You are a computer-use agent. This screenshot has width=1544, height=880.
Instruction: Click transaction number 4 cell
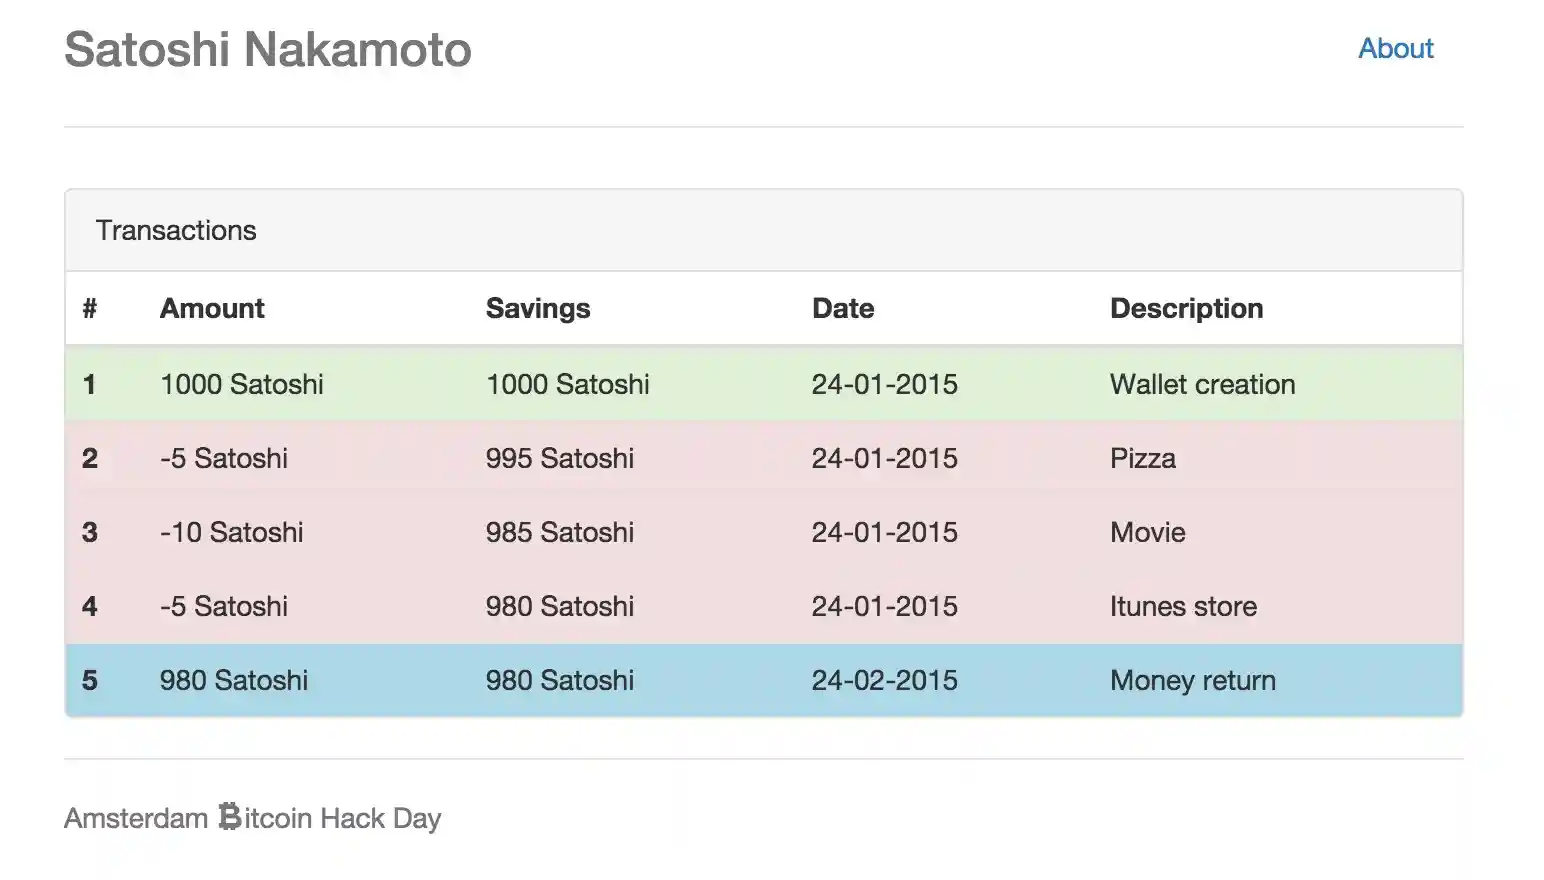(90, 606)
